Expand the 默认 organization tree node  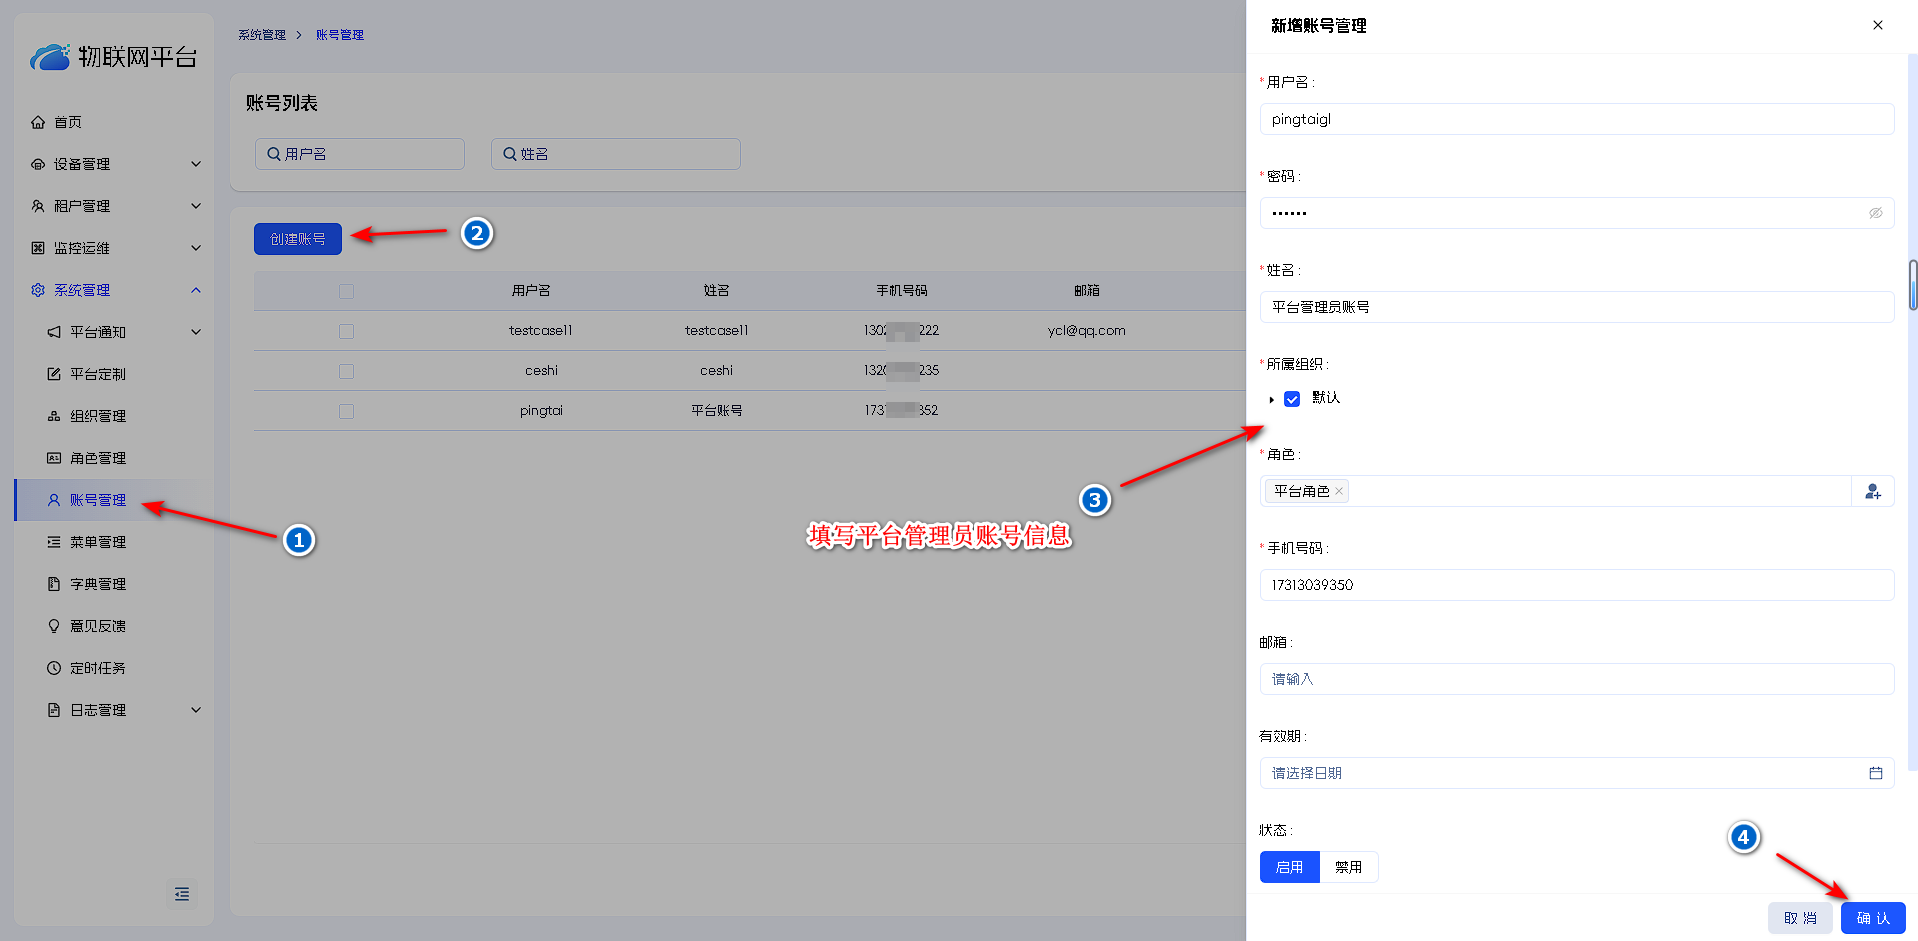pyautogui.click(x=1271, y=400)
